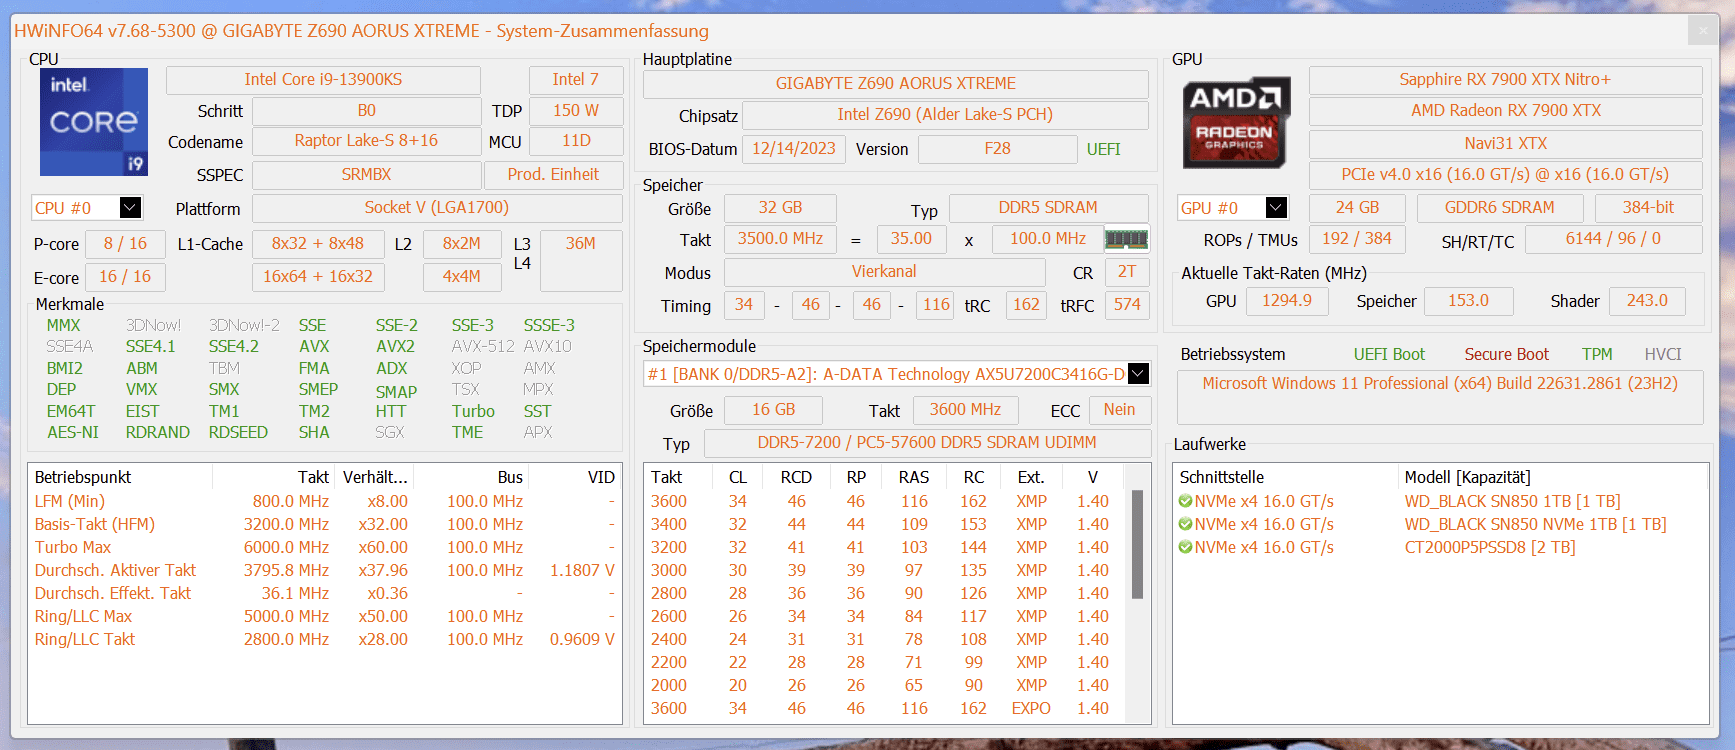Click the DDR5-7200 module type field
Viewport: 1735px width, 750px height.
(x=927, y=443)
